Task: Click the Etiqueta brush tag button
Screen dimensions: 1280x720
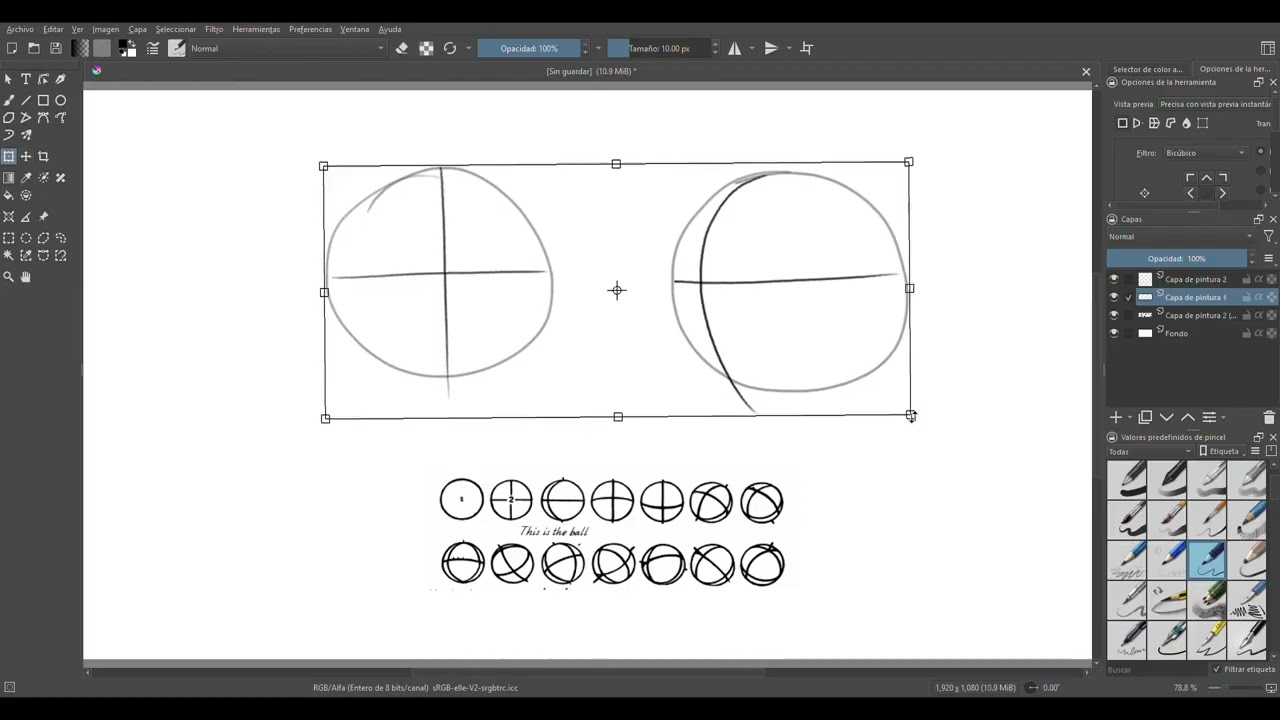Action: click(x=1219, y=451)
